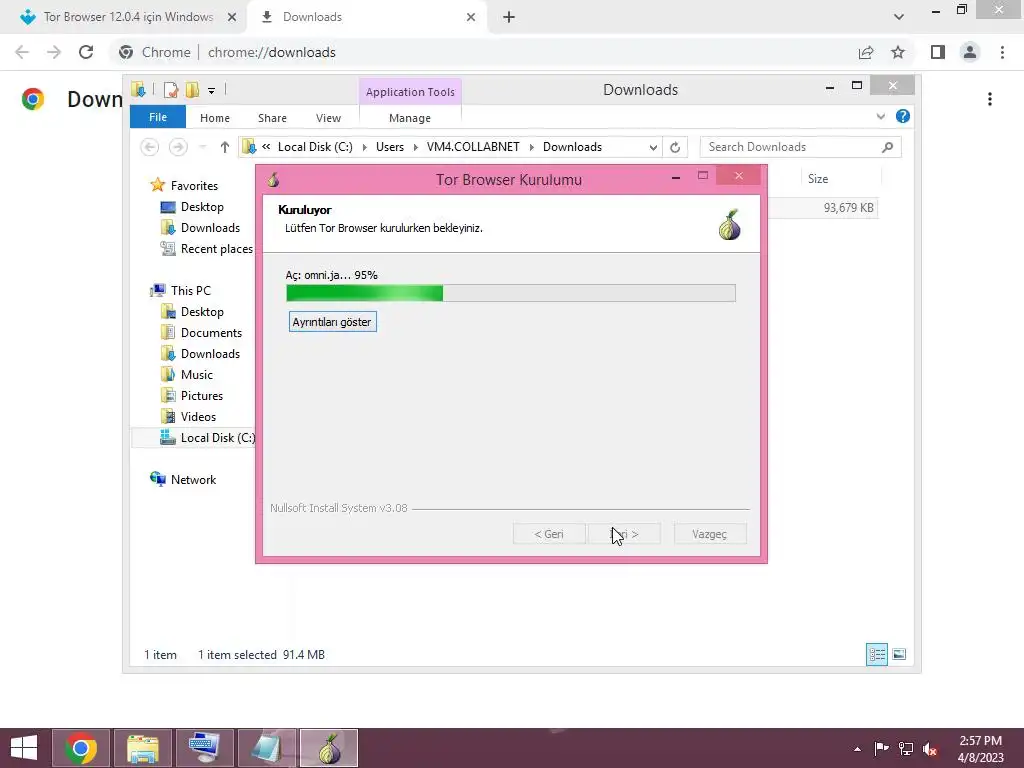1024x768 pixels.
Task: Select Favorites in navigation pane
Action: 194,185
